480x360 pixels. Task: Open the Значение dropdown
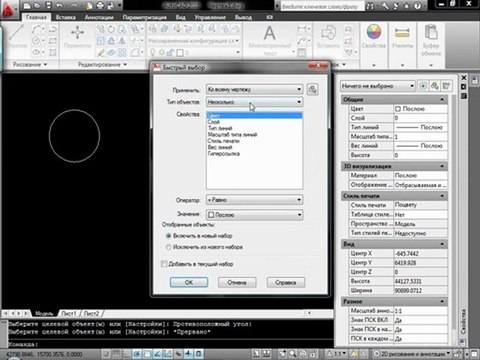point(254,215)
